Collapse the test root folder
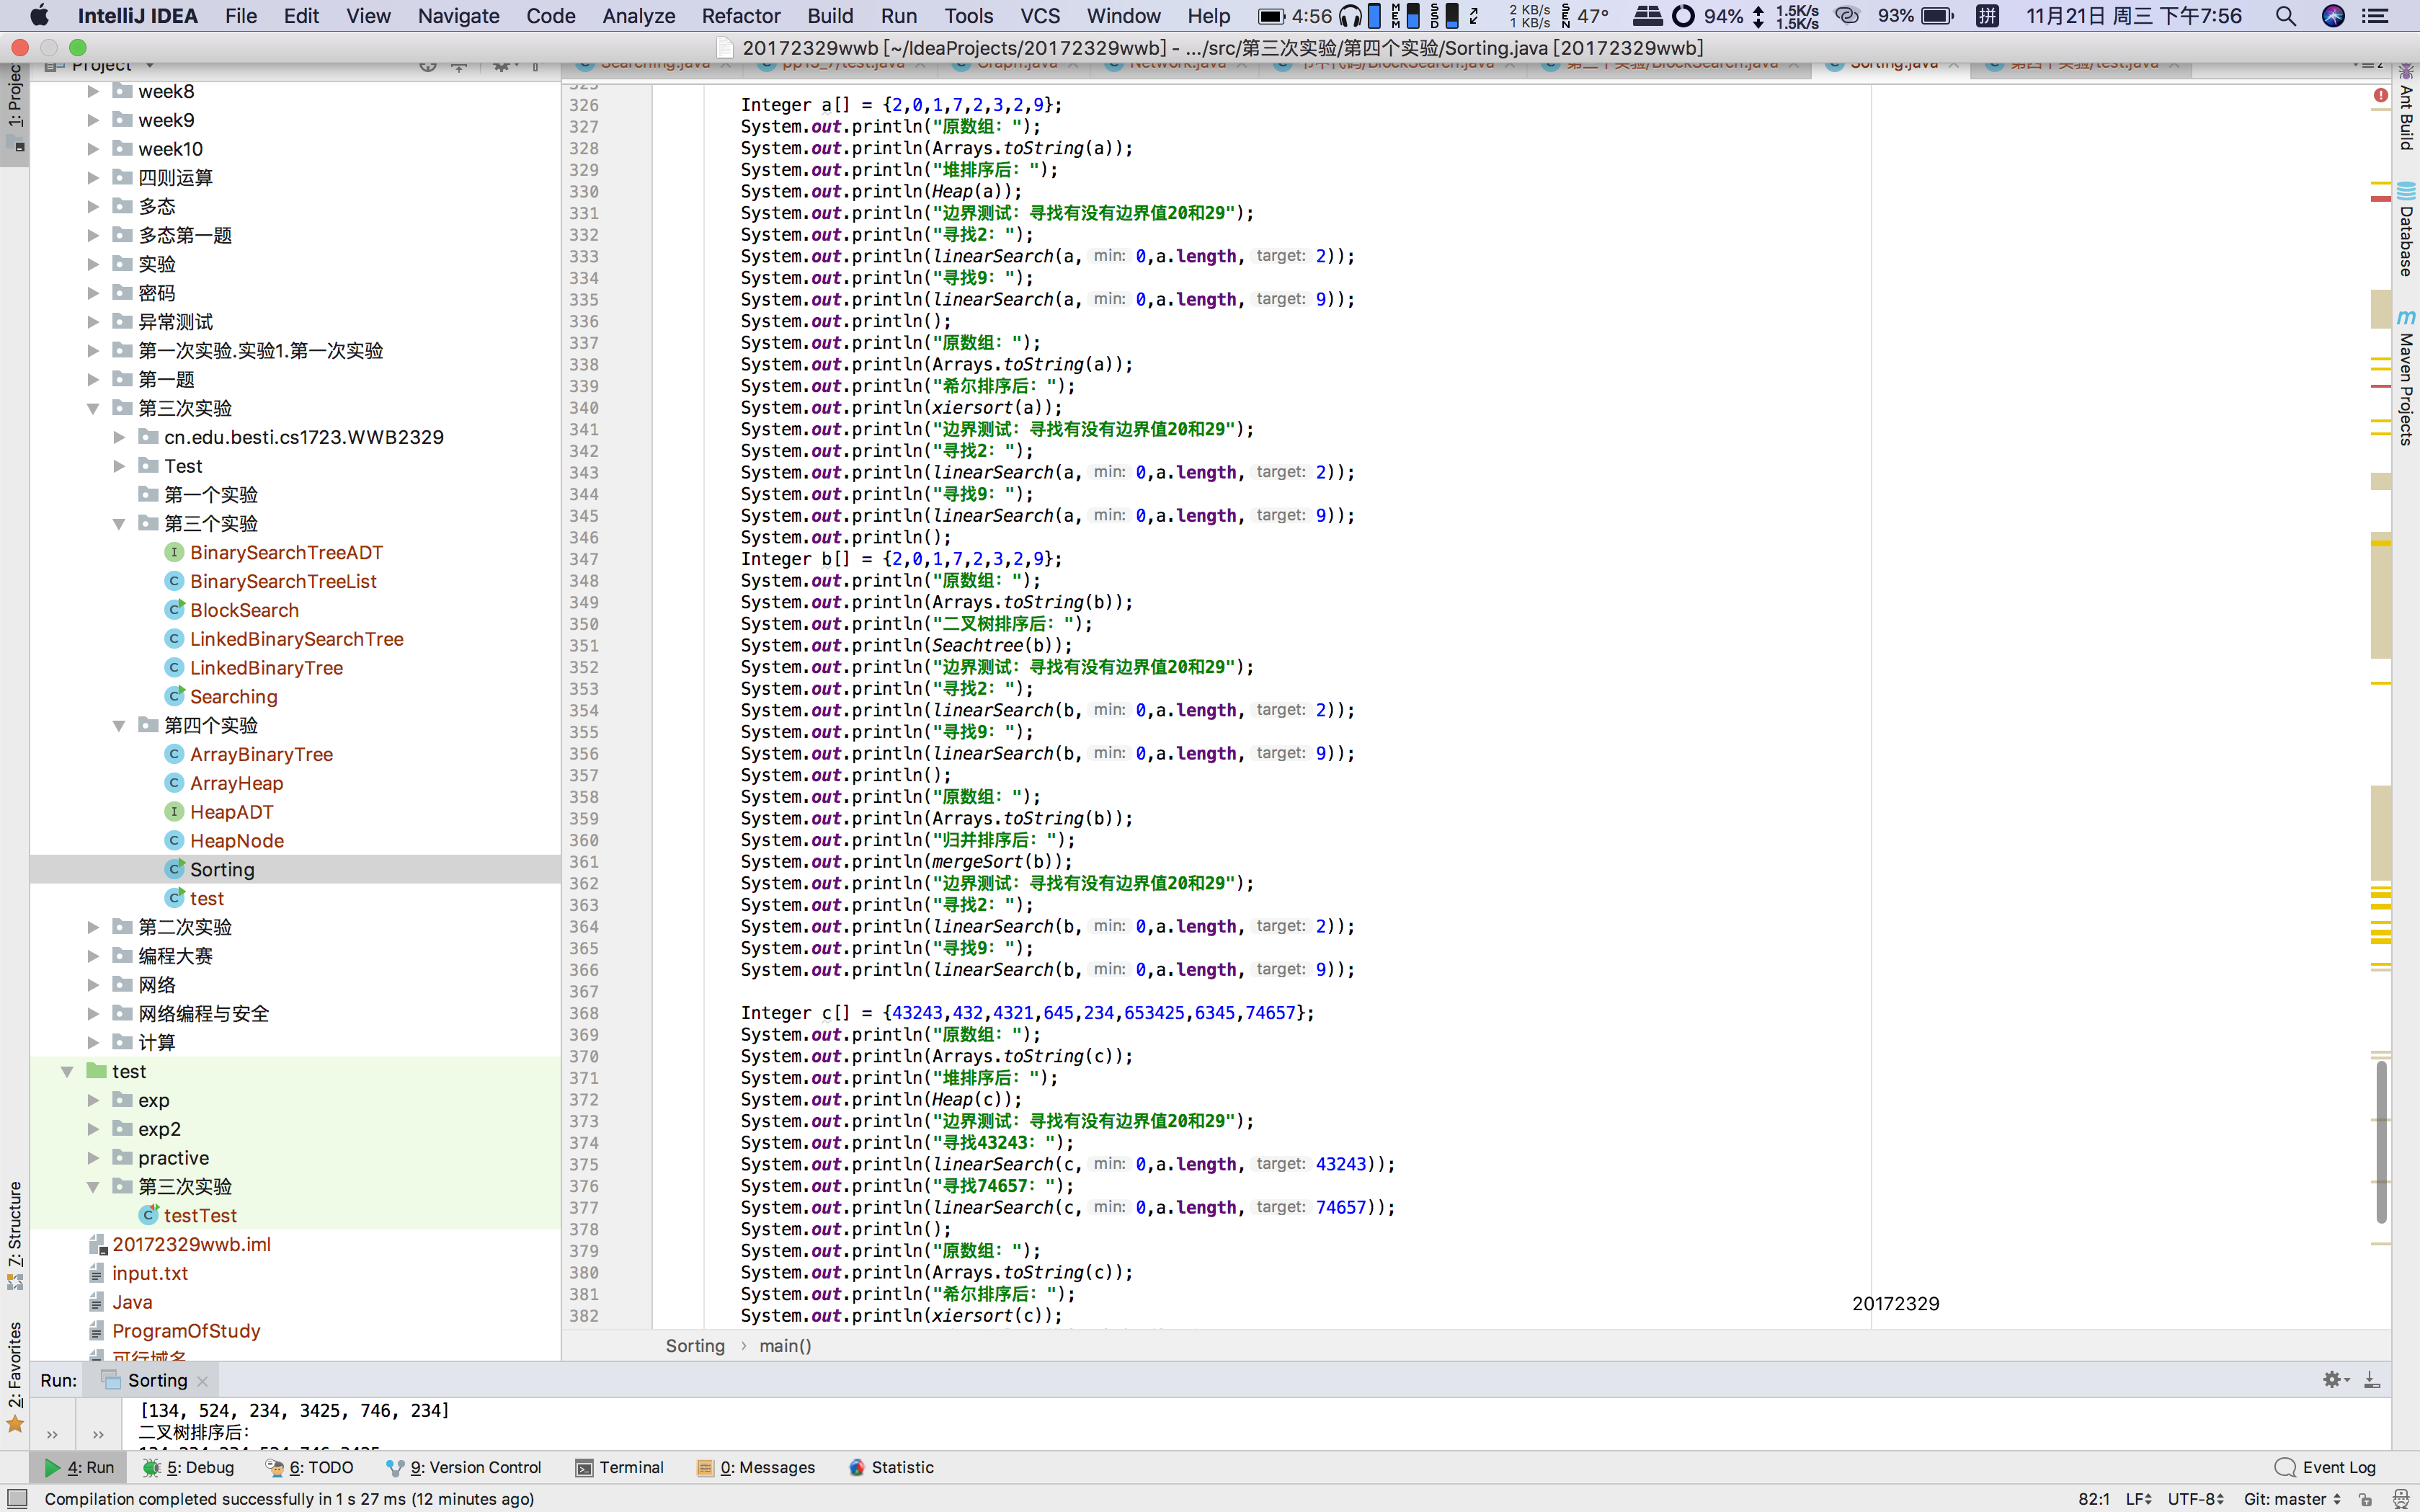This screenshot has width=2420, height=1512. pyautogui.click(x=67, y=1071)
